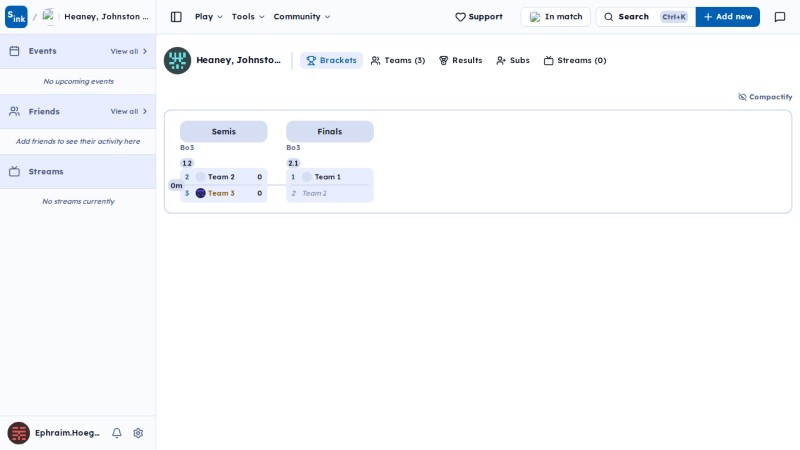Click the In match button
The image size is (800, 450).
(x=556, y=17)
